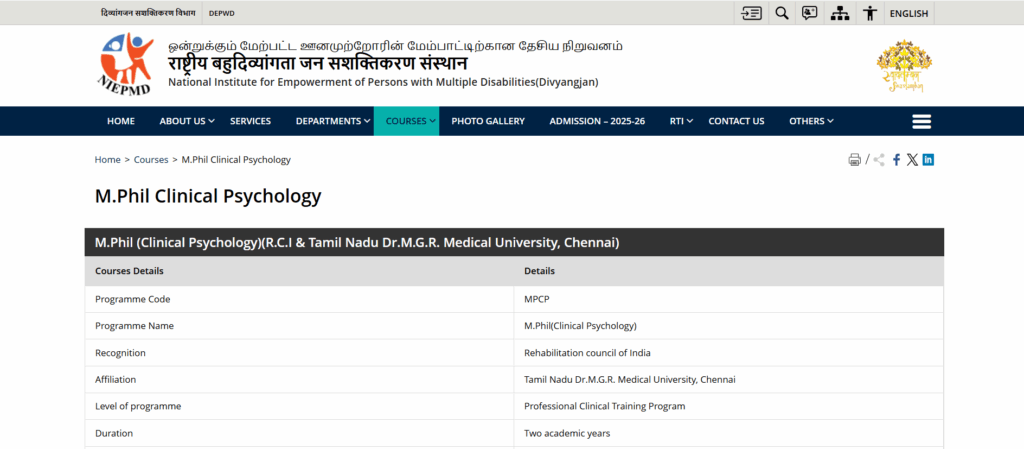Expand the About Us dropdown menu
This screenshot has width=1024, height=449.
(186, 121)
